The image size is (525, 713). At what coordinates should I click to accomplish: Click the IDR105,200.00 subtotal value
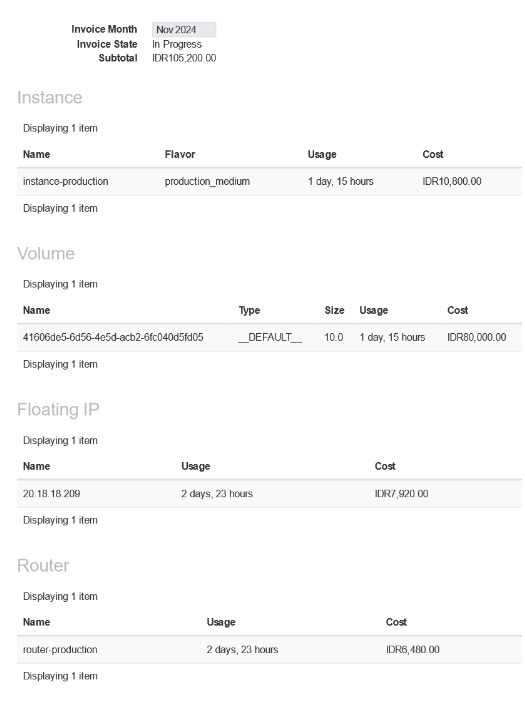pos(184,58)
